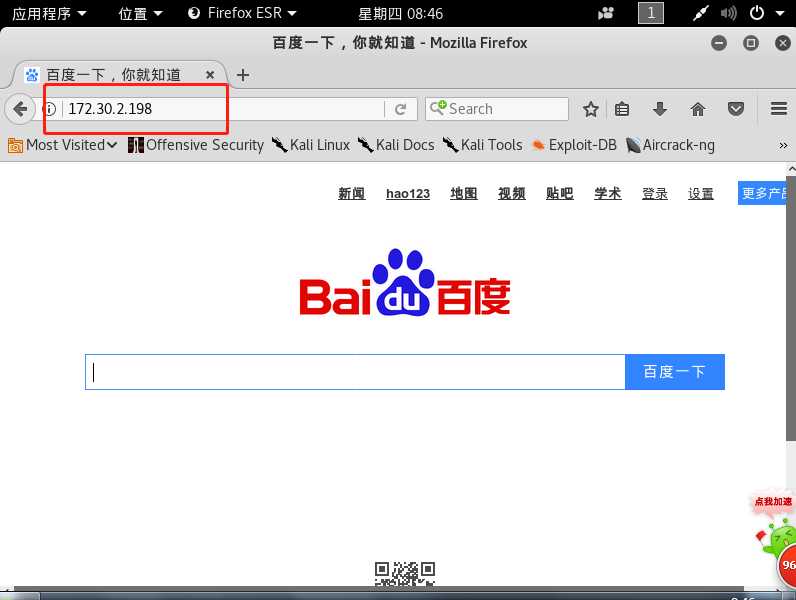Click the 百度一下 search button
Screen dimensions: 796x600
[675, 372]
